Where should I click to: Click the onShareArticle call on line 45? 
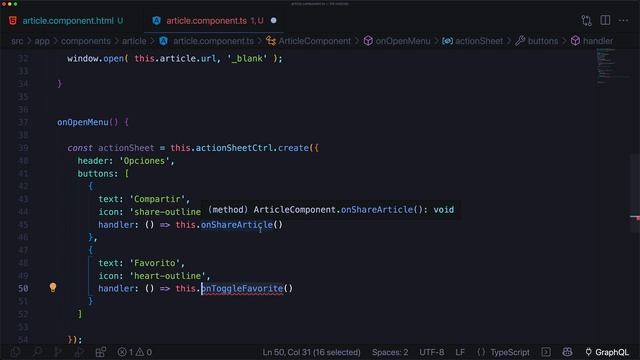click(241, 225)
